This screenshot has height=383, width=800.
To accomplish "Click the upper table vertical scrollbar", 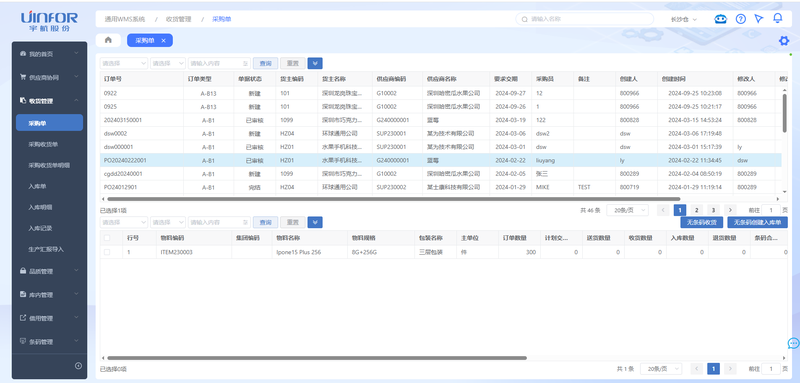I will [784, 113].
